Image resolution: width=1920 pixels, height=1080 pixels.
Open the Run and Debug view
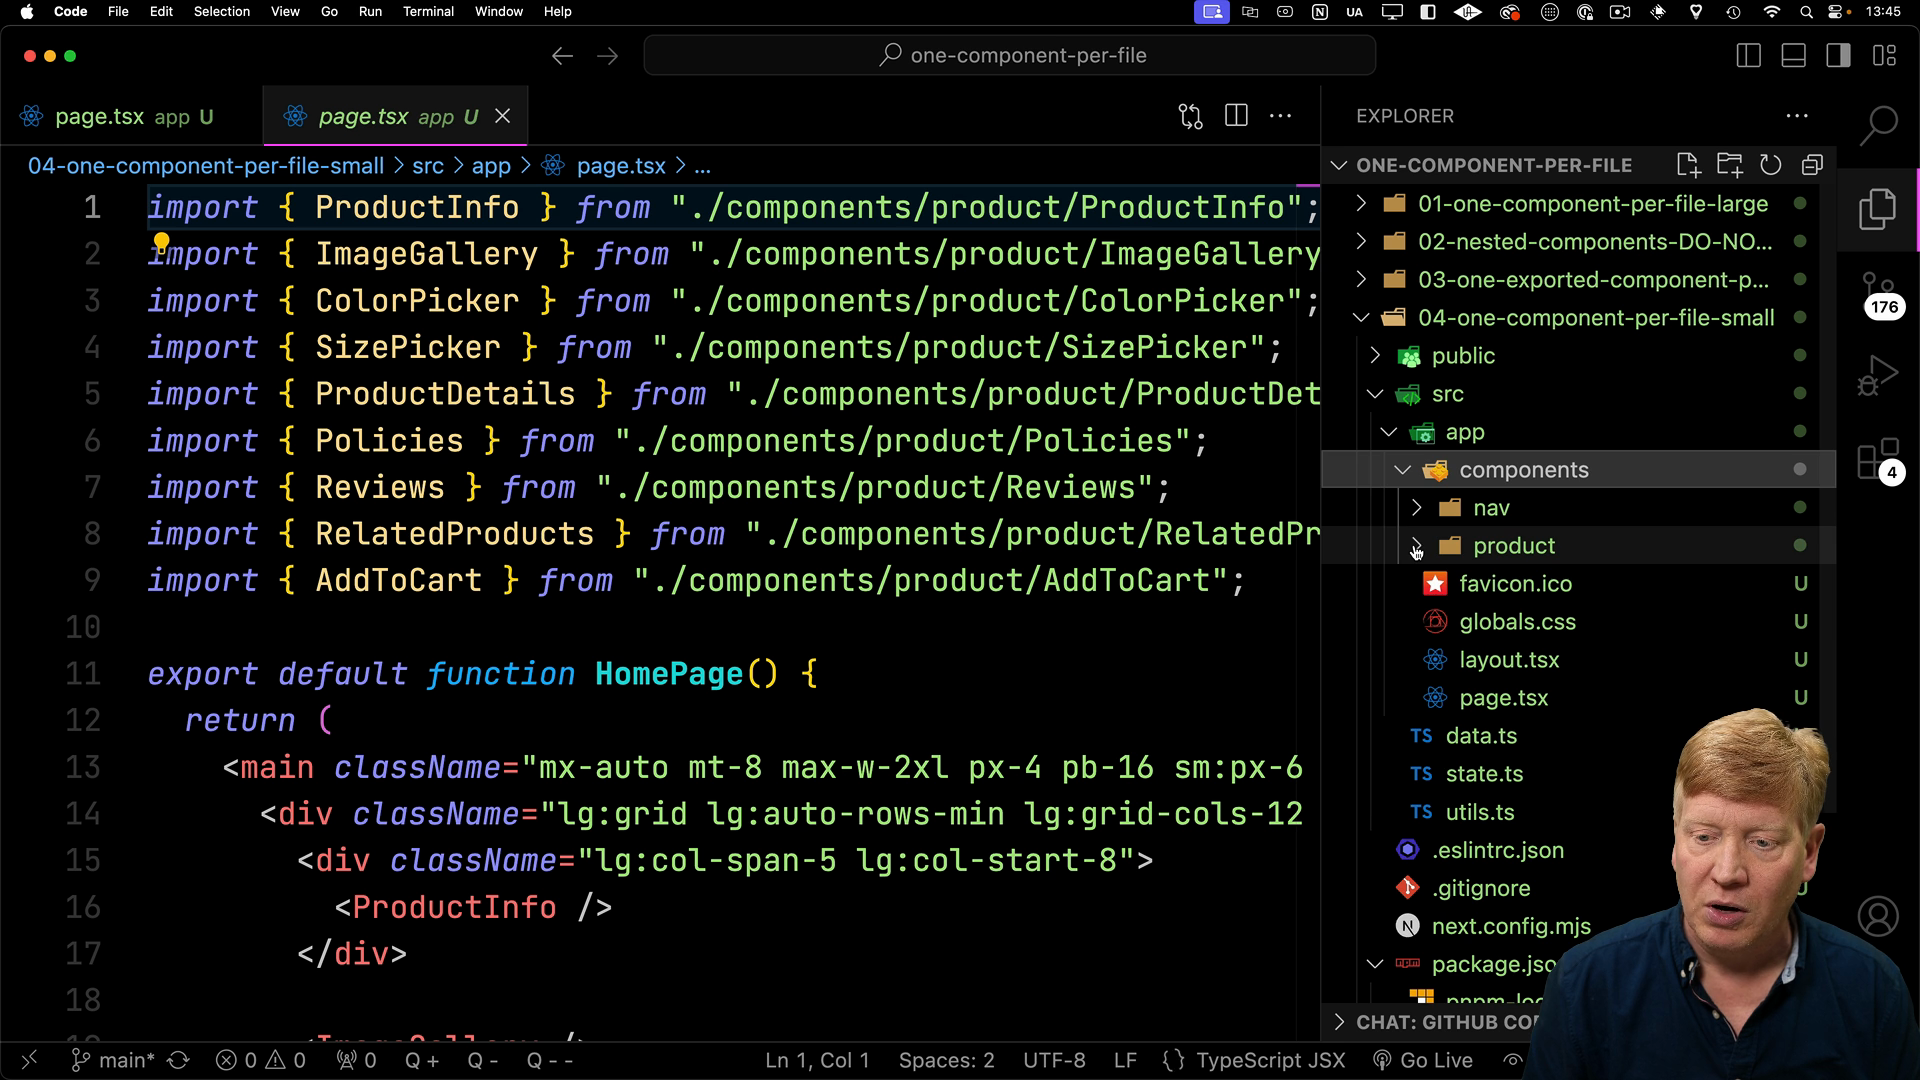tap(1878, 377)
